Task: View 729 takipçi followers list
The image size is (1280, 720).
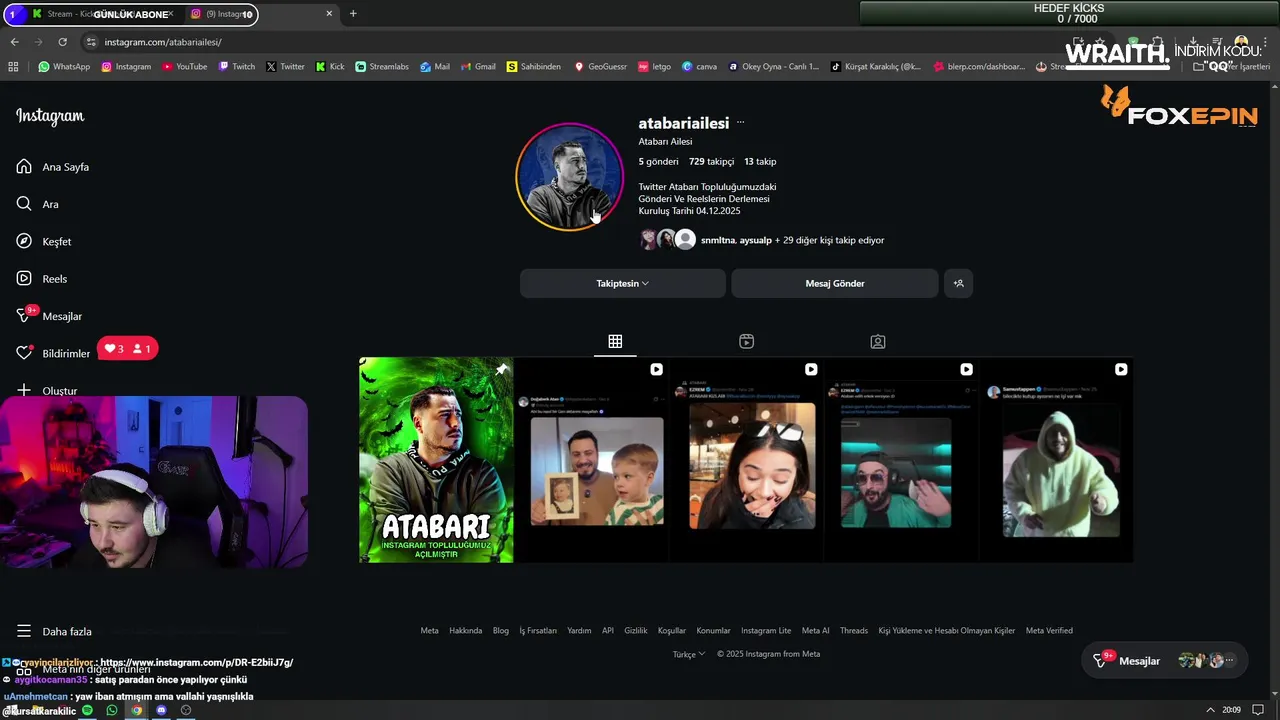Action: (x=711, y=161)
